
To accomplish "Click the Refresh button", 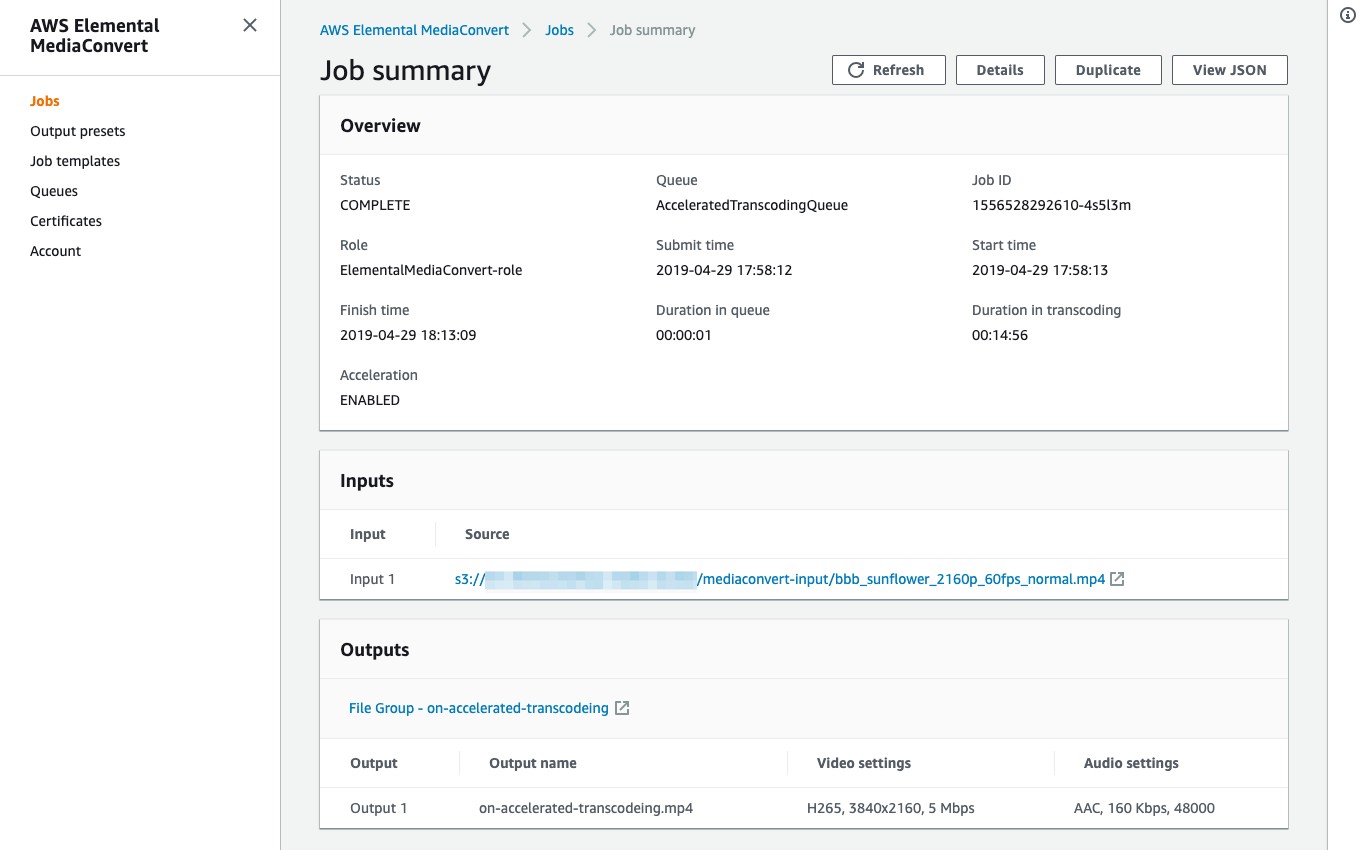I will [888, 70].
